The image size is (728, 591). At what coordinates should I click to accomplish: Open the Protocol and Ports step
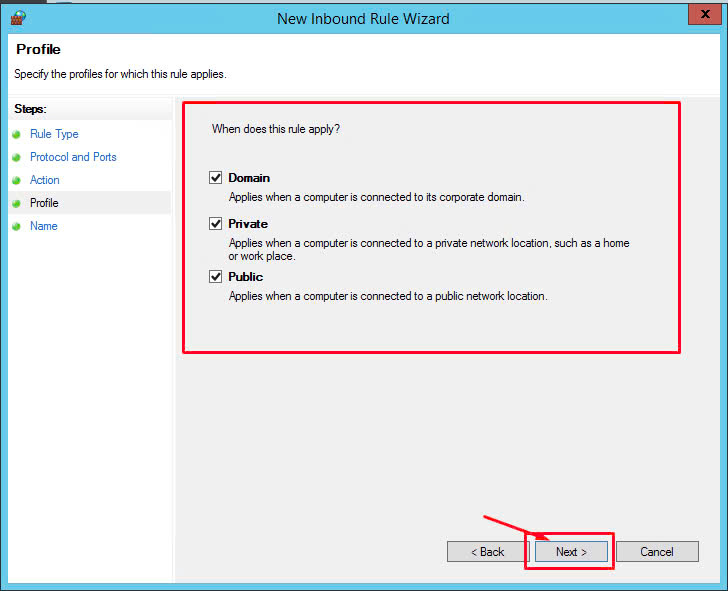click(73, 157)
